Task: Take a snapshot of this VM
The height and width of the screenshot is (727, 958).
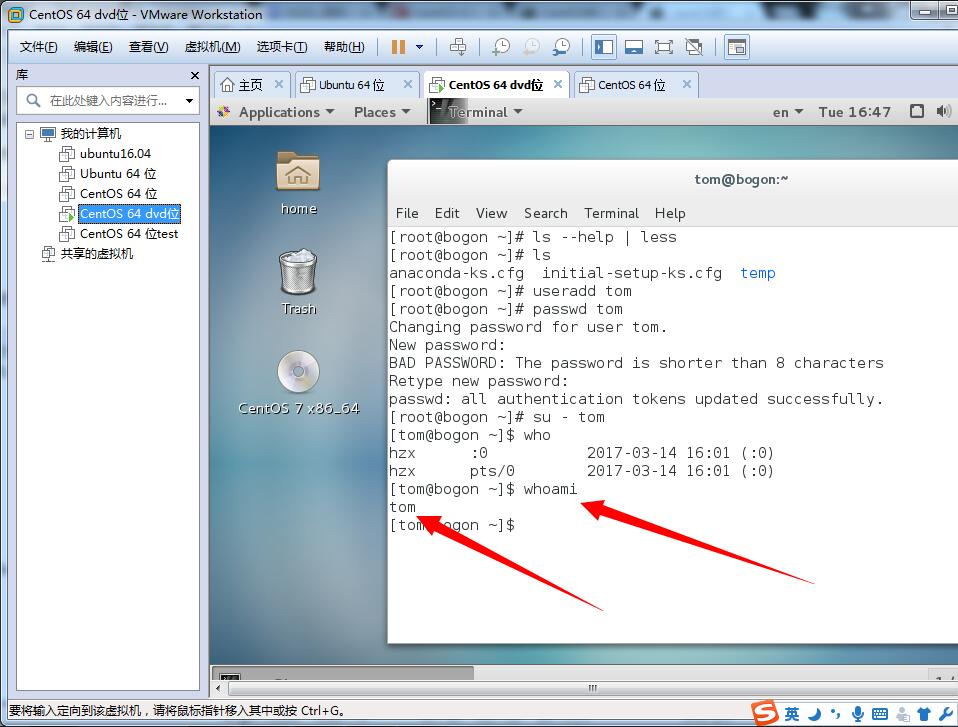Action: coord(501,47)
